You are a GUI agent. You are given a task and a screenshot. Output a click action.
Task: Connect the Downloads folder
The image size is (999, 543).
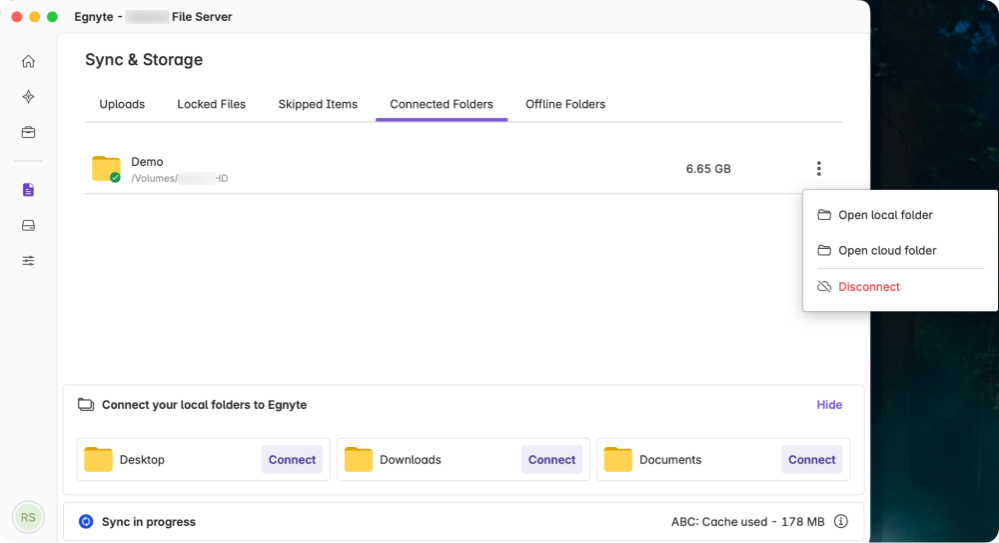(552, 460)
